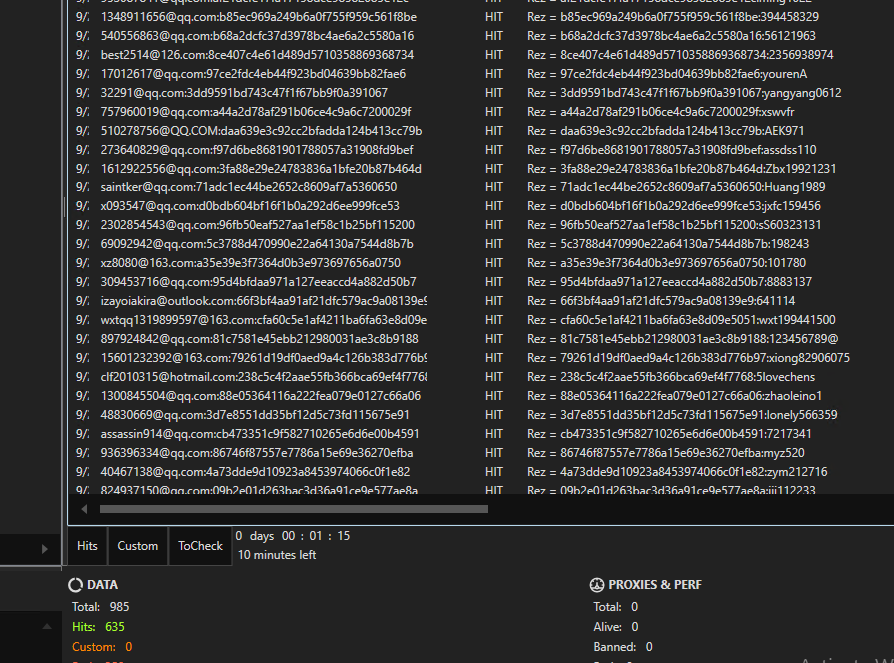Screen dimensions: 894x663
Task: Click the green "Hits: 635" counter
Action: 98,627
